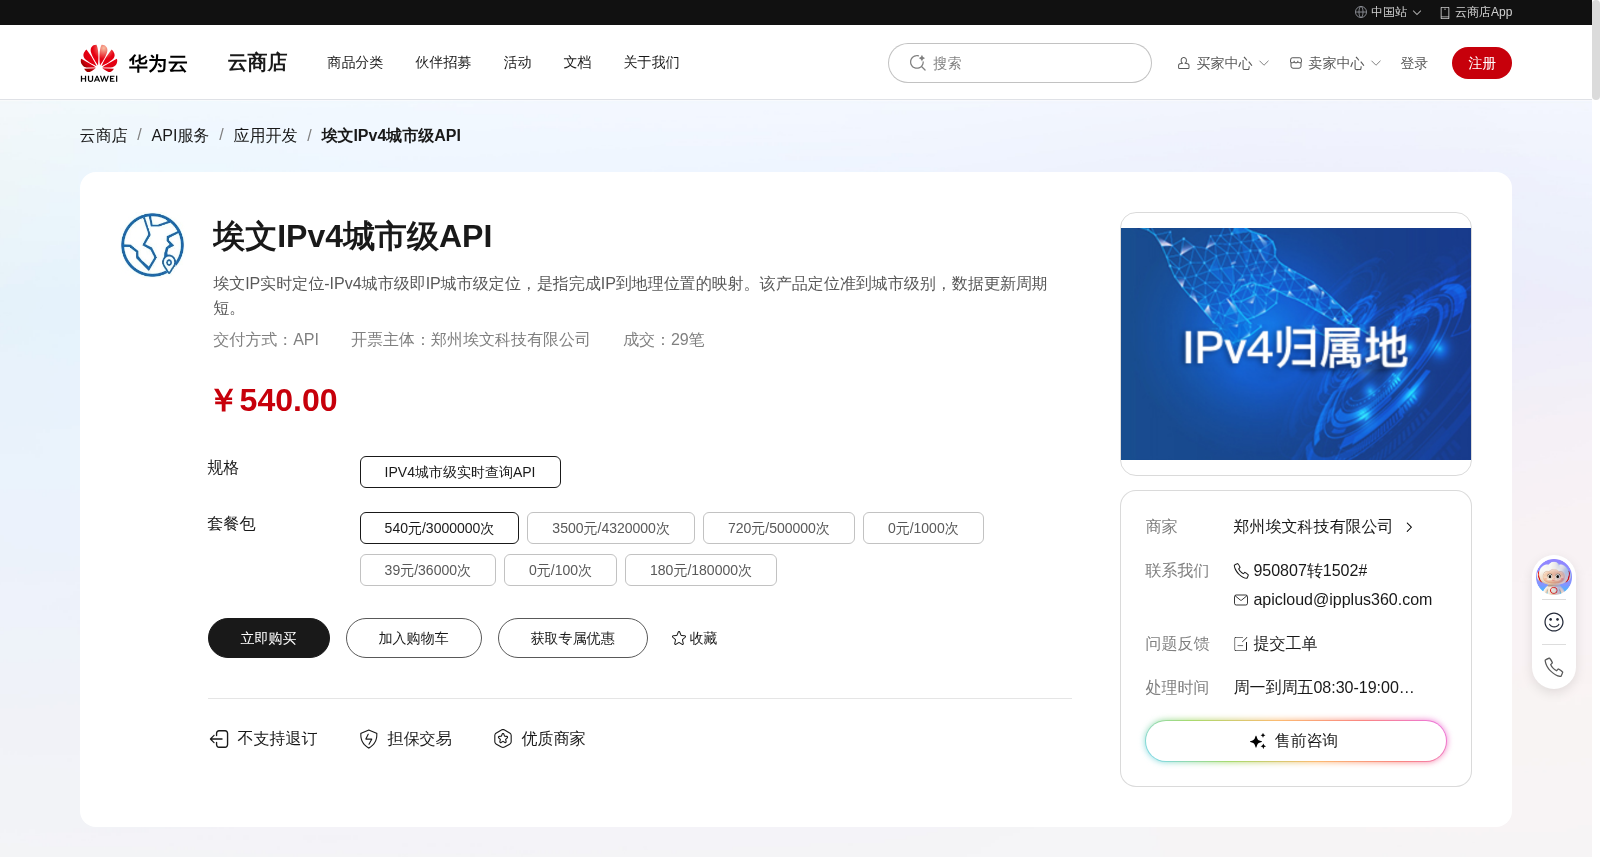The image size is (1600, 857).
Task: Click the 注册 button
Action: point(1482,63)
